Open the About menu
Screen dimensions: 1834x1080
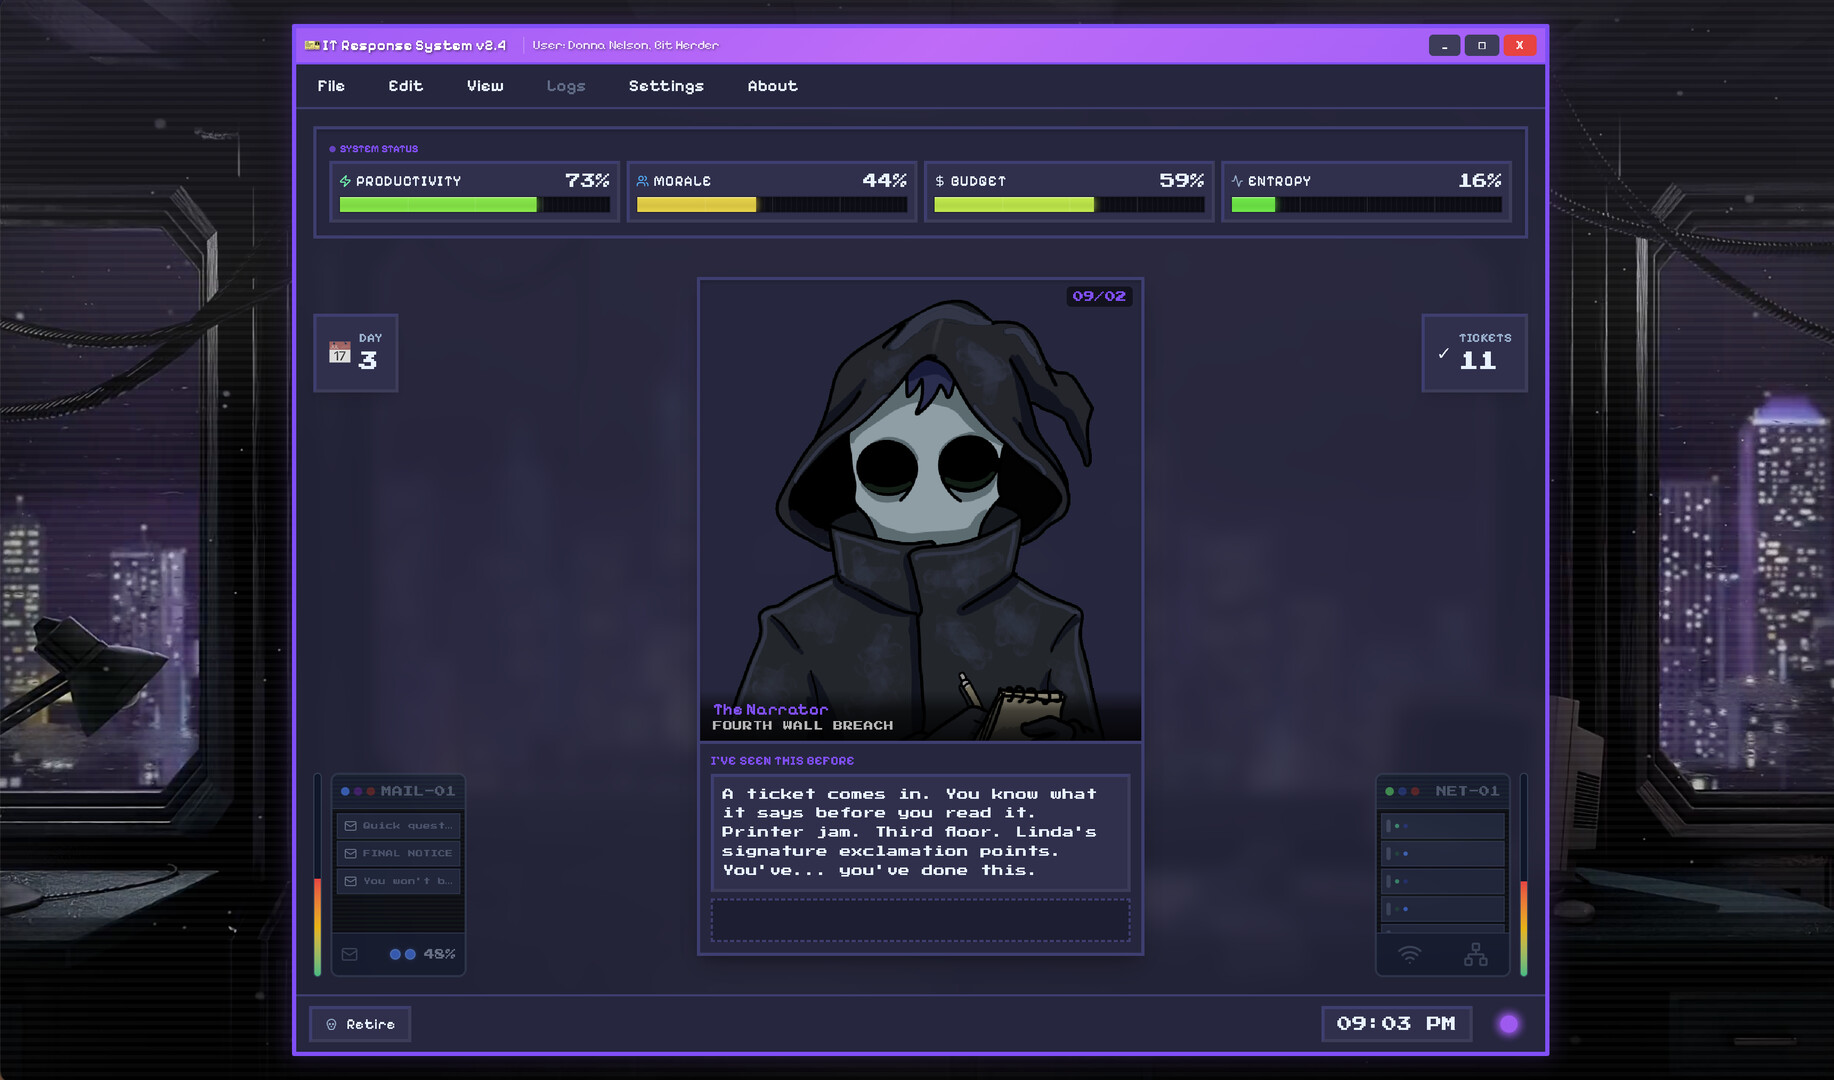click(772, 86)
